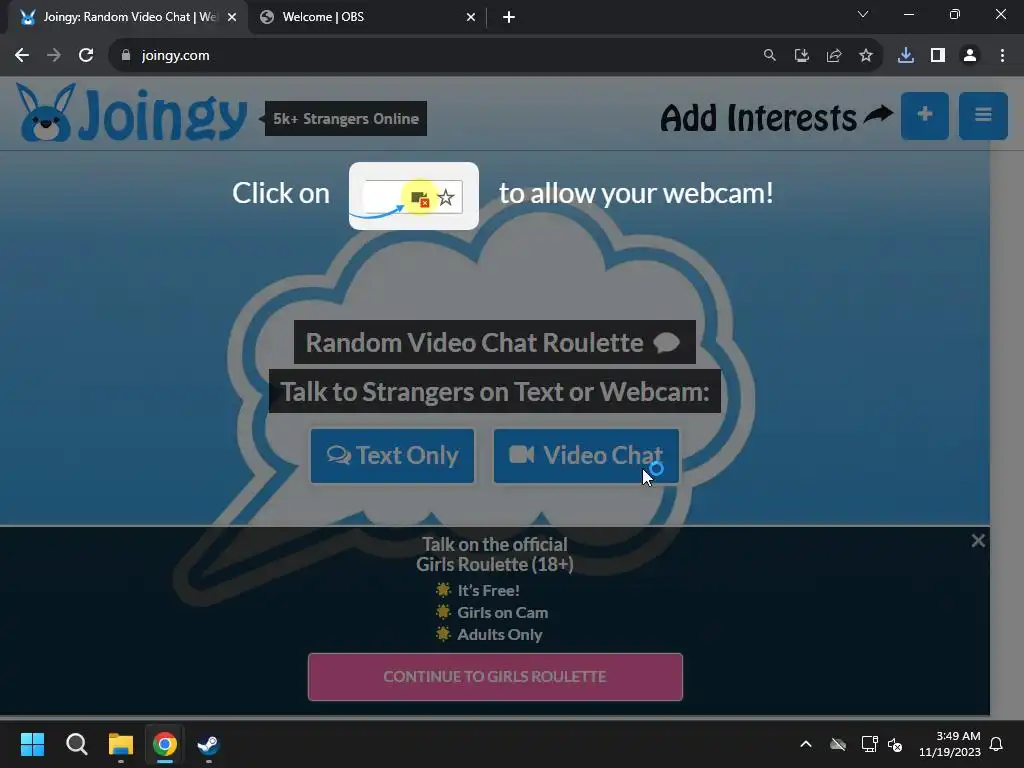The height and width of the screenshot is (768, 1024).
Task: Open the network tray icon
Action: pos(869,744)
